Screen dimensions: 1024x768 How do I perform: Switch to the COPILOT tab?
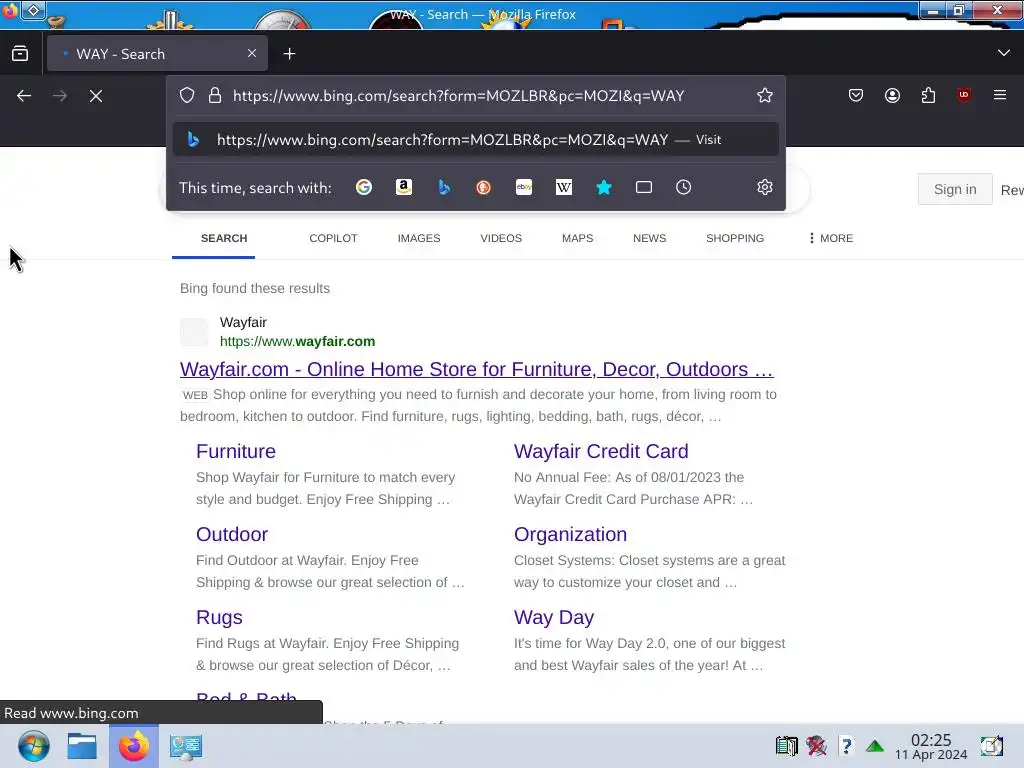333,238
